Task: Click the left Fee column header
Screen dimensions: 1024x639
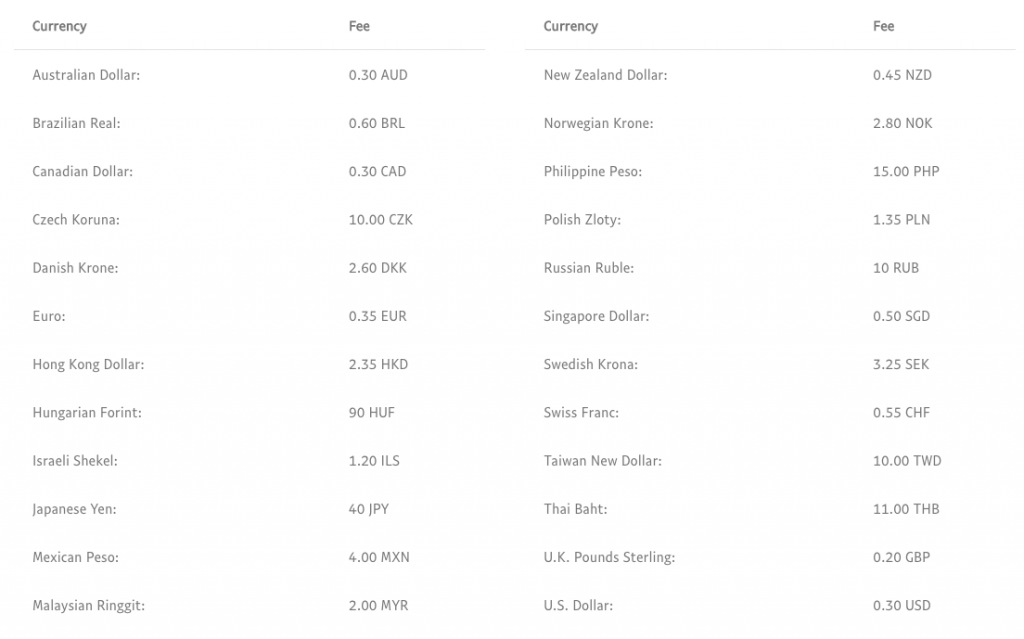Action: [359, 26]
